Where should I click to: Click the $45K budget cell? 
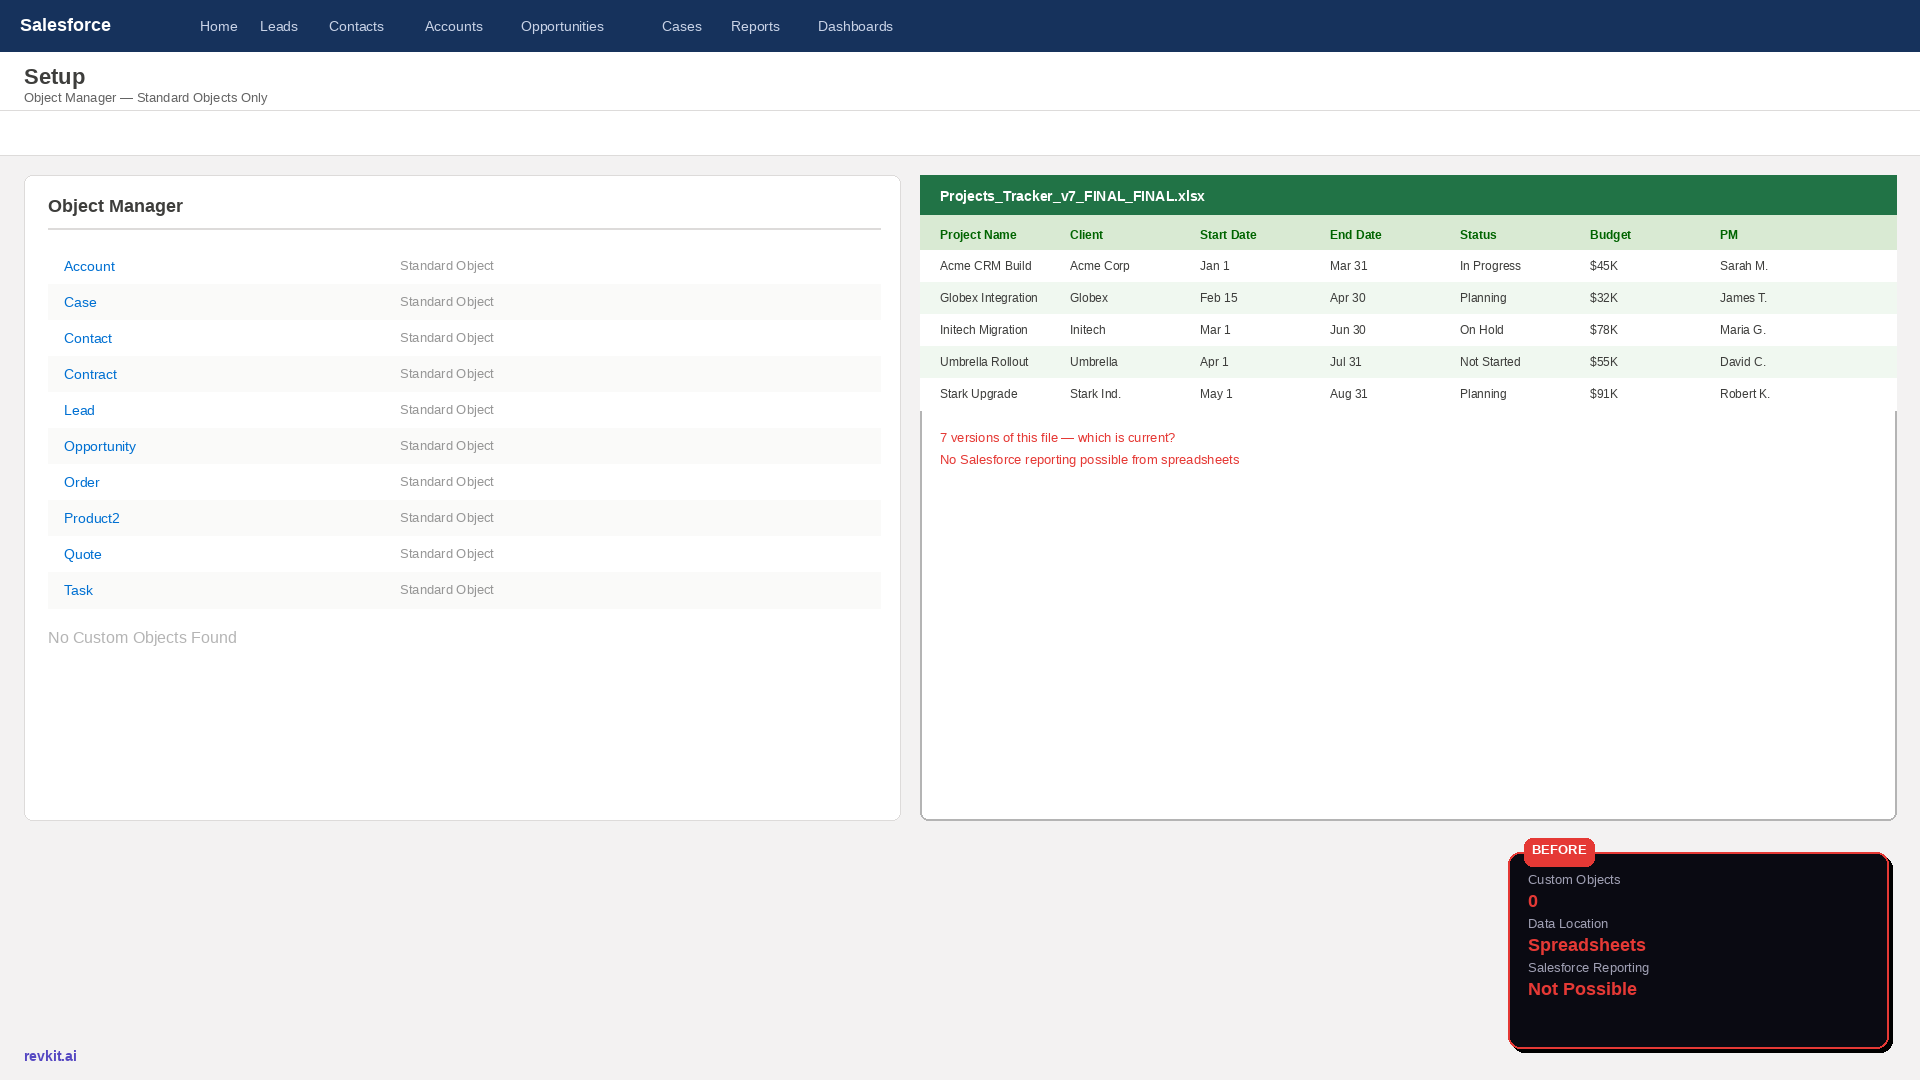1604,266
